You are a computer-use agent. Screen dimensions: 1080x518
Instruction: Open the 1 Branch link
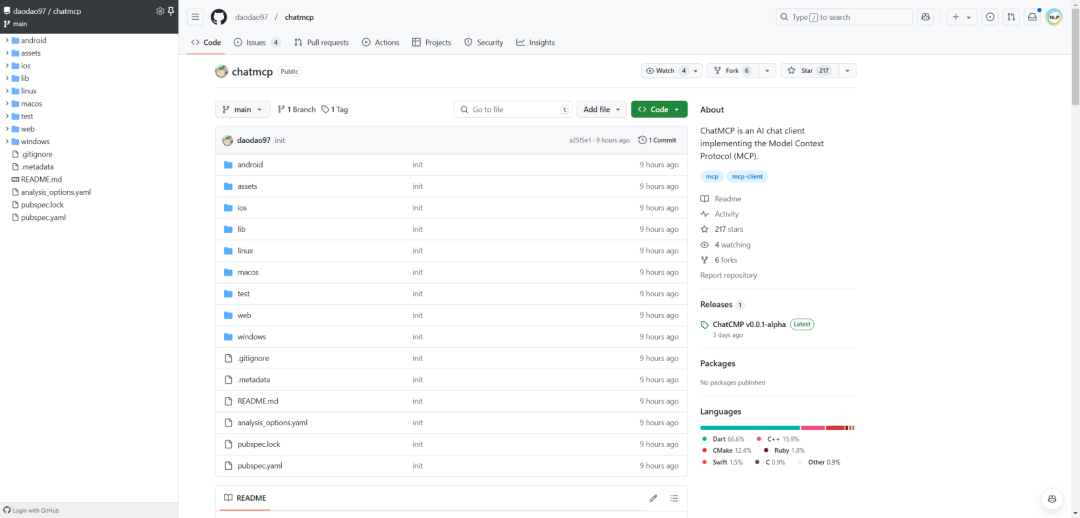[296, 110]
